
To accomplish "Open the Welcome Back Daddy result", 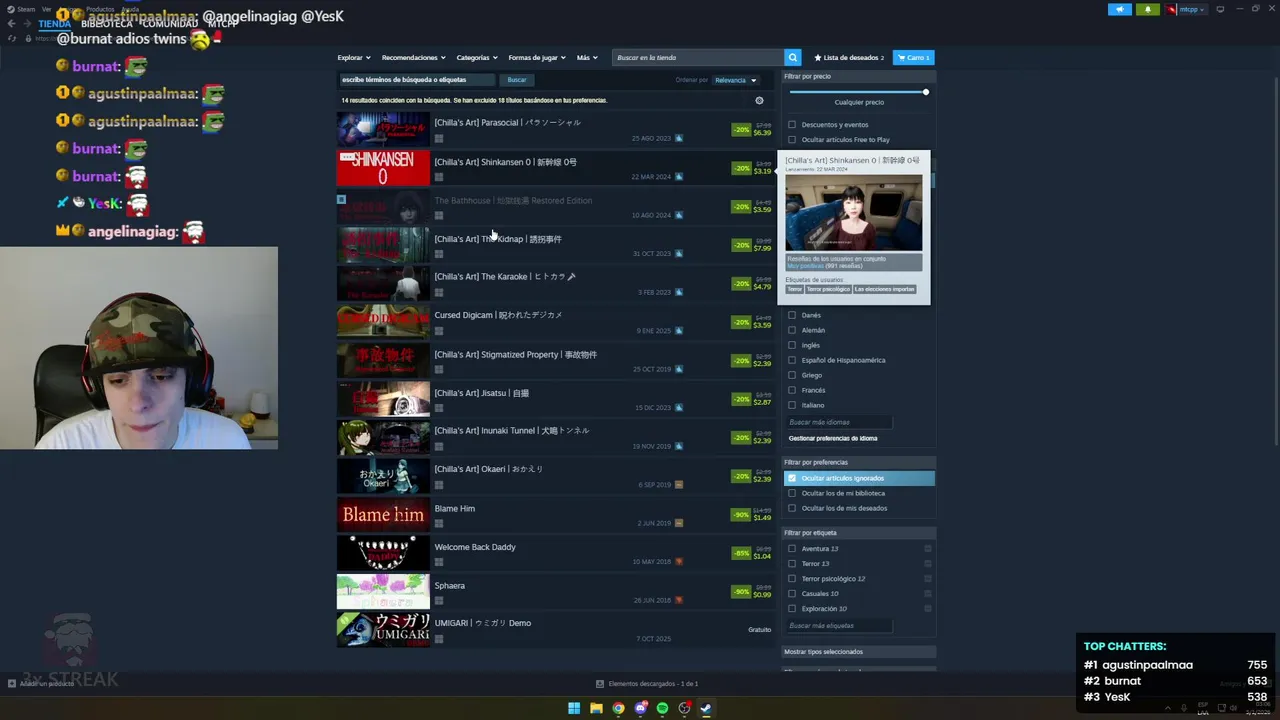I will 554,553.
